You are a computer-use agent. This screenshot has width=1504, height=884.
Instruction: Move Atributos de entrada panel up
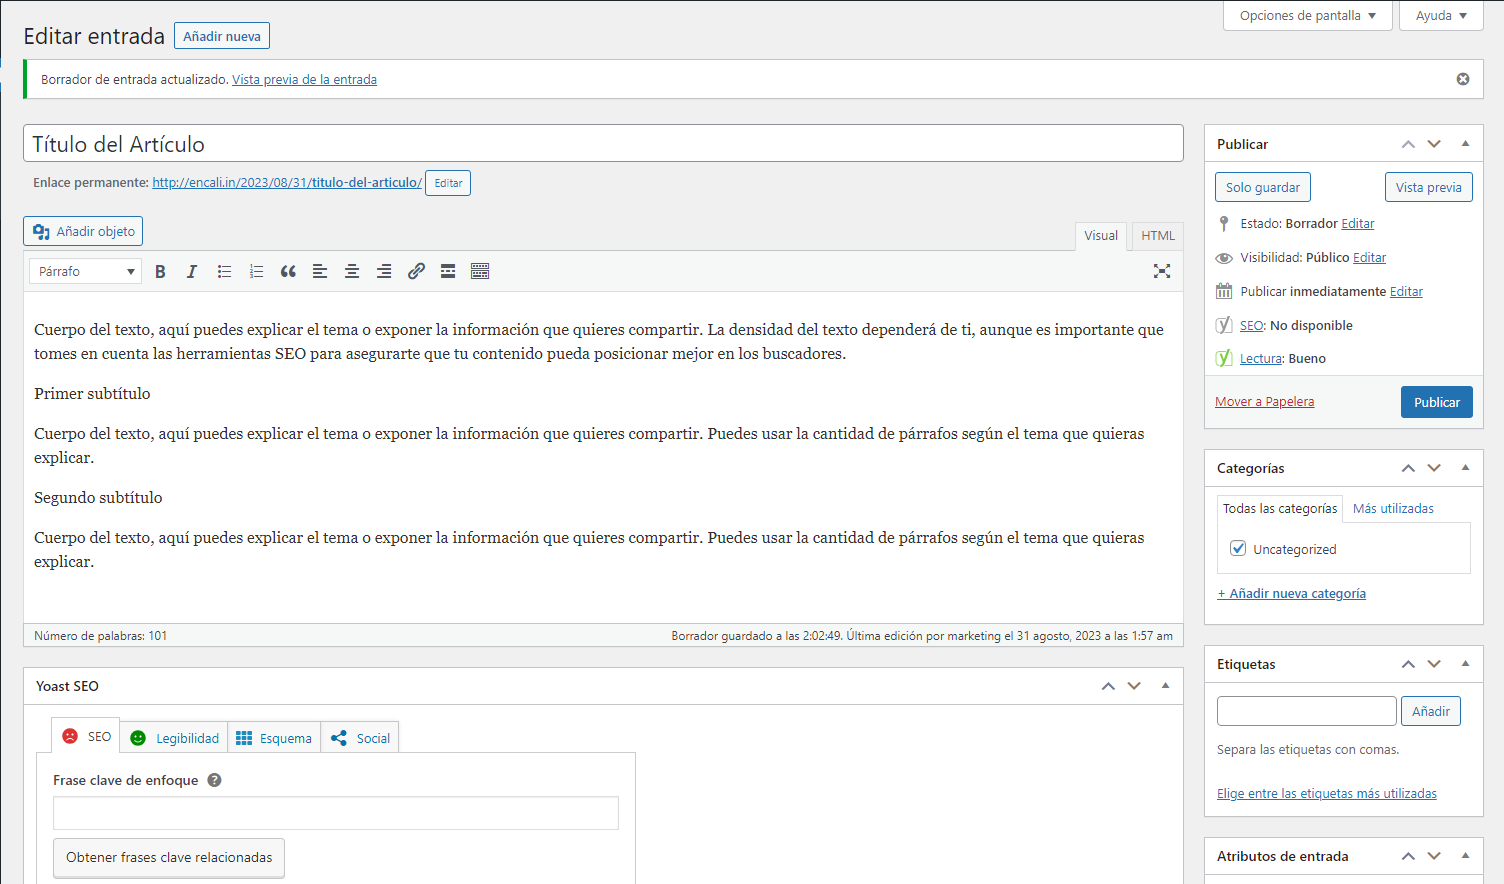(1408, 856)
